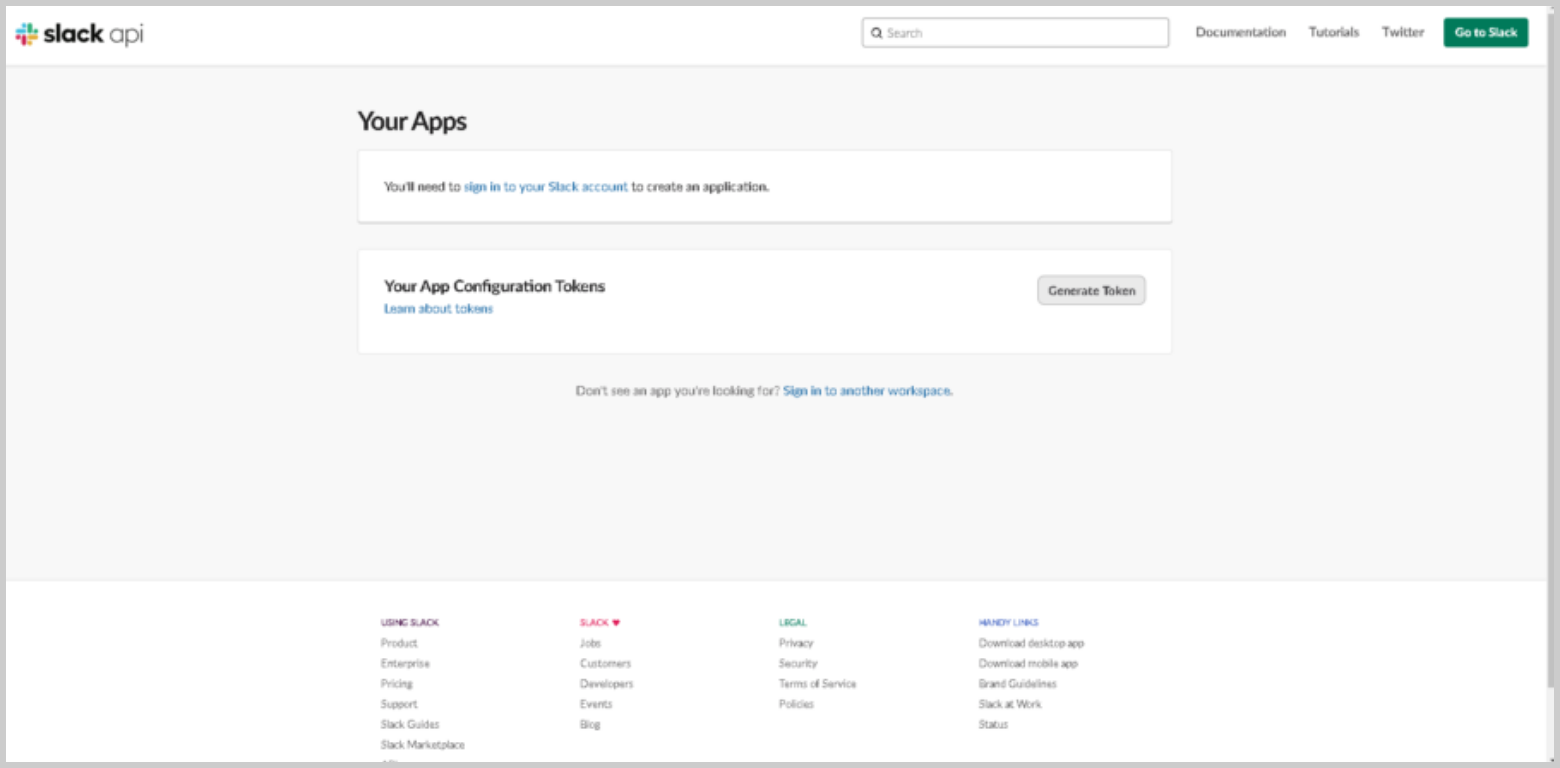Open Download desktop app link
This screenshot has width=1560, height=768.
coord(1031,643)
